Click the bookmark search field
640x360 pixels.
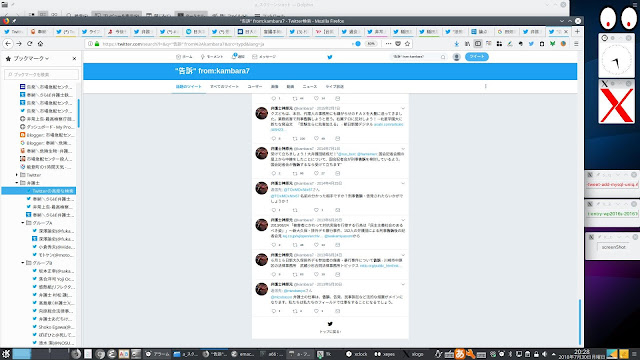(x=41, y=74)
